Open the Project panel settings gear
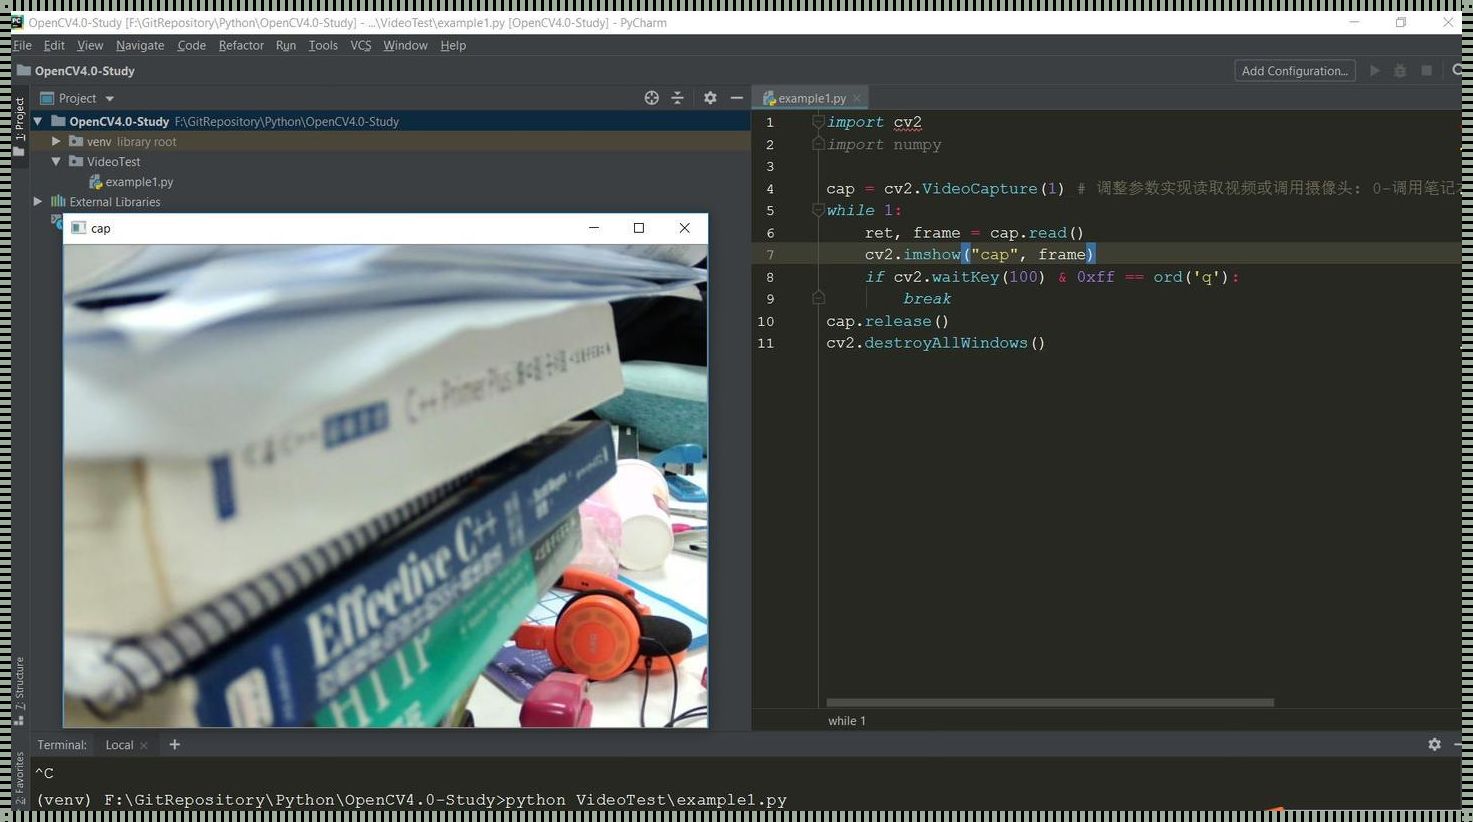This screenshot has height=822, width=1473. [x=710, y=98]
